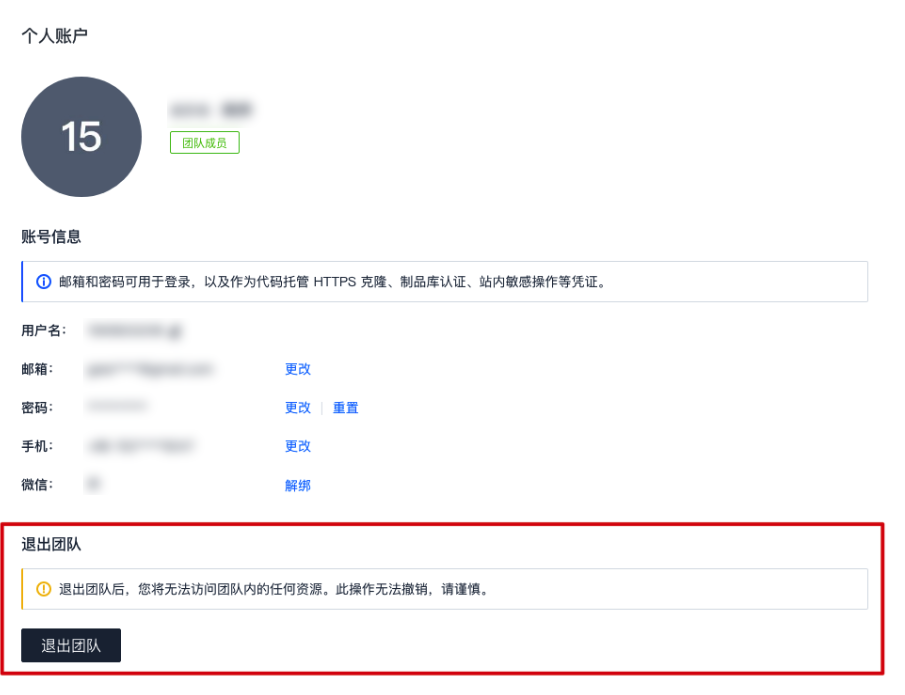This screenshot has height=695, width=905.
Task: Click the blurred 邮箱 address value
Action: click(x=150, y=369)
